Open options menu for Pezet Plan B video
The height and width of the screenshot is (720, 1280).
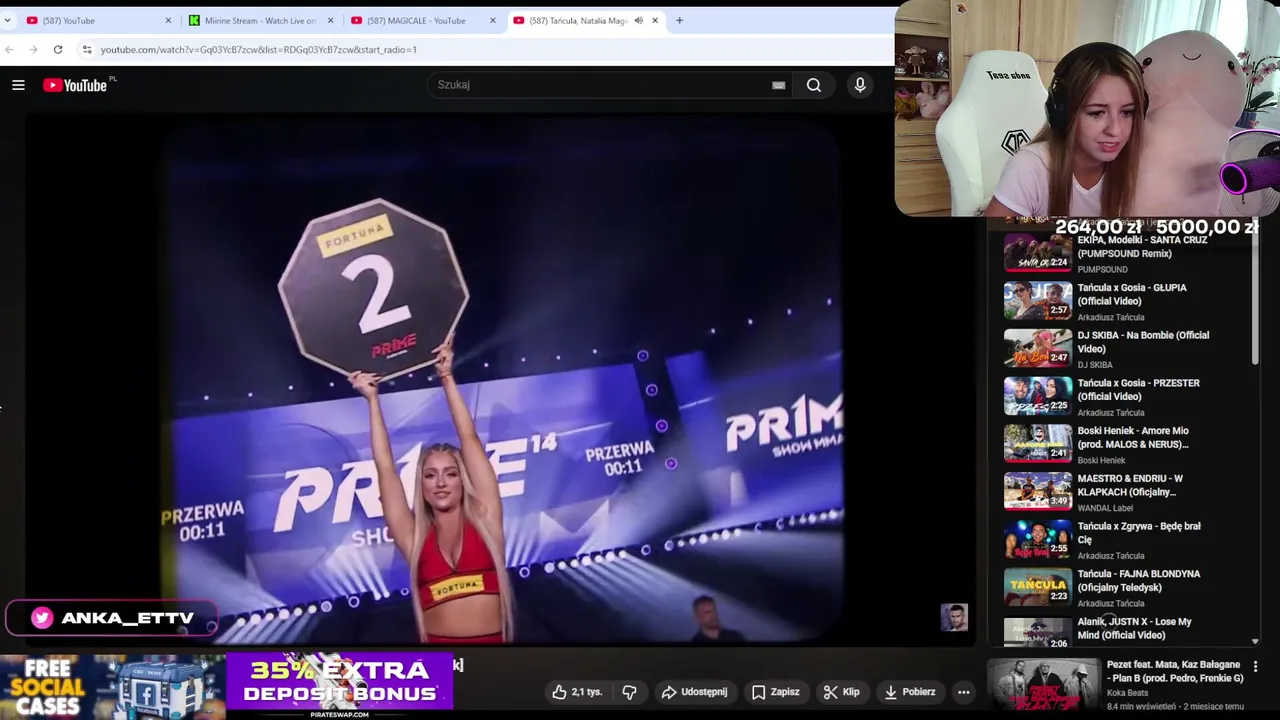click(x=1255, y=666)
